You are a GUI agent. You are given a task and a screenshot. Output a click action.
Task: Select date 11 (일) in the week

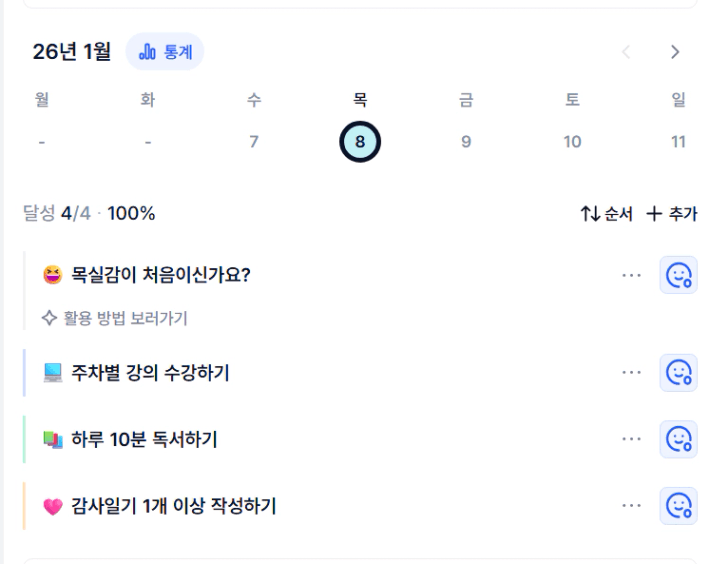click(x=678, y=142)
